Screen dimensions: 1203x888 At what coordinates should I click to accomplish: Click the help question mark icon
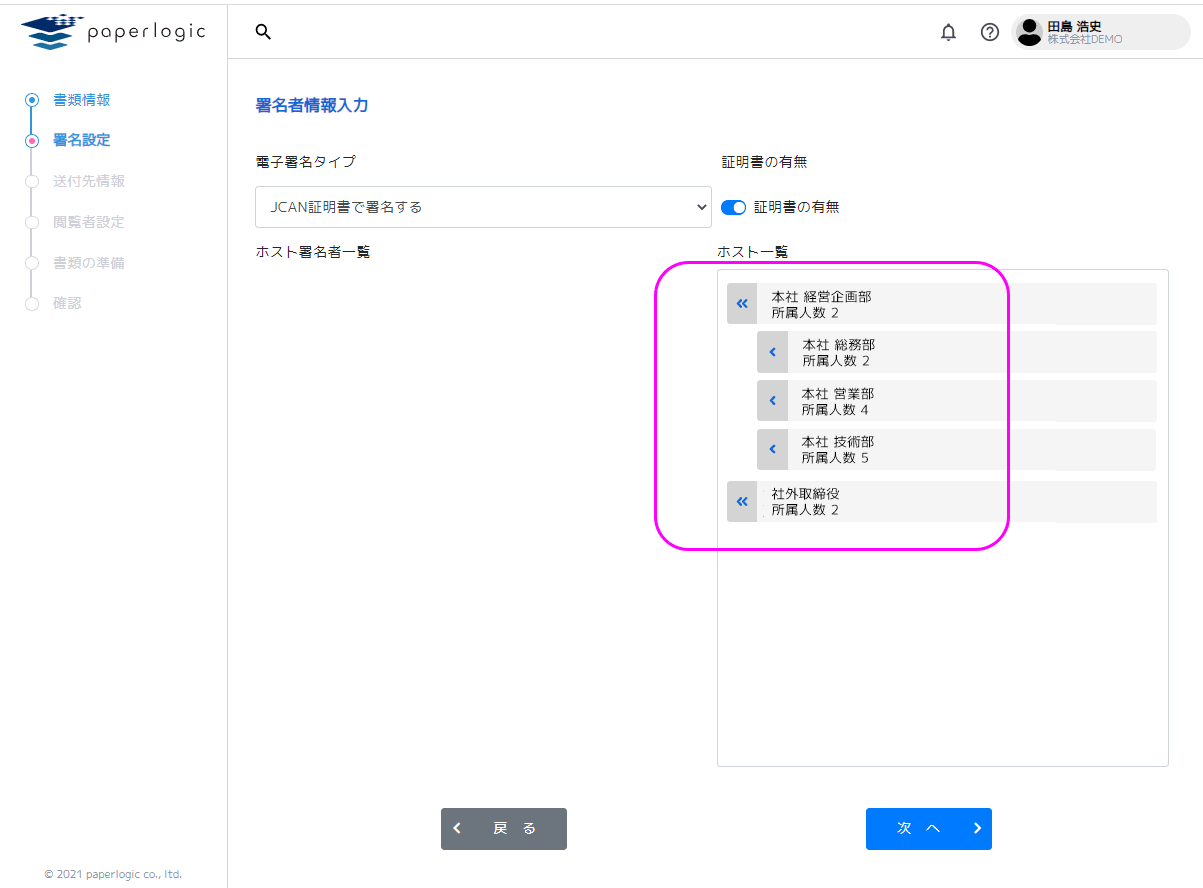pos(989,33)
